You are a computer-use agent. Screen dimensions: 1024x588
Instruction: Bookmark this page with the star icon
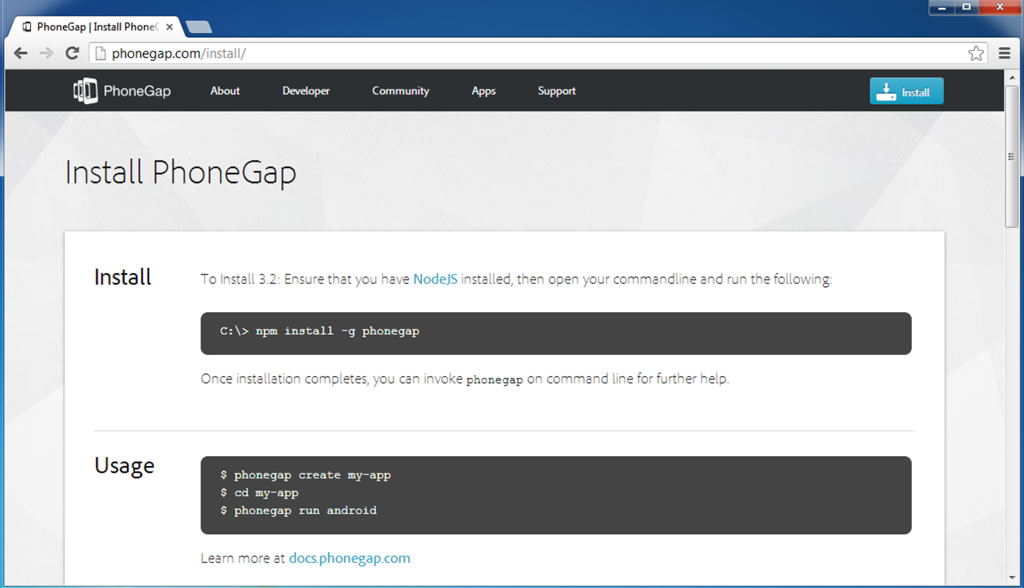pos(976,54)
